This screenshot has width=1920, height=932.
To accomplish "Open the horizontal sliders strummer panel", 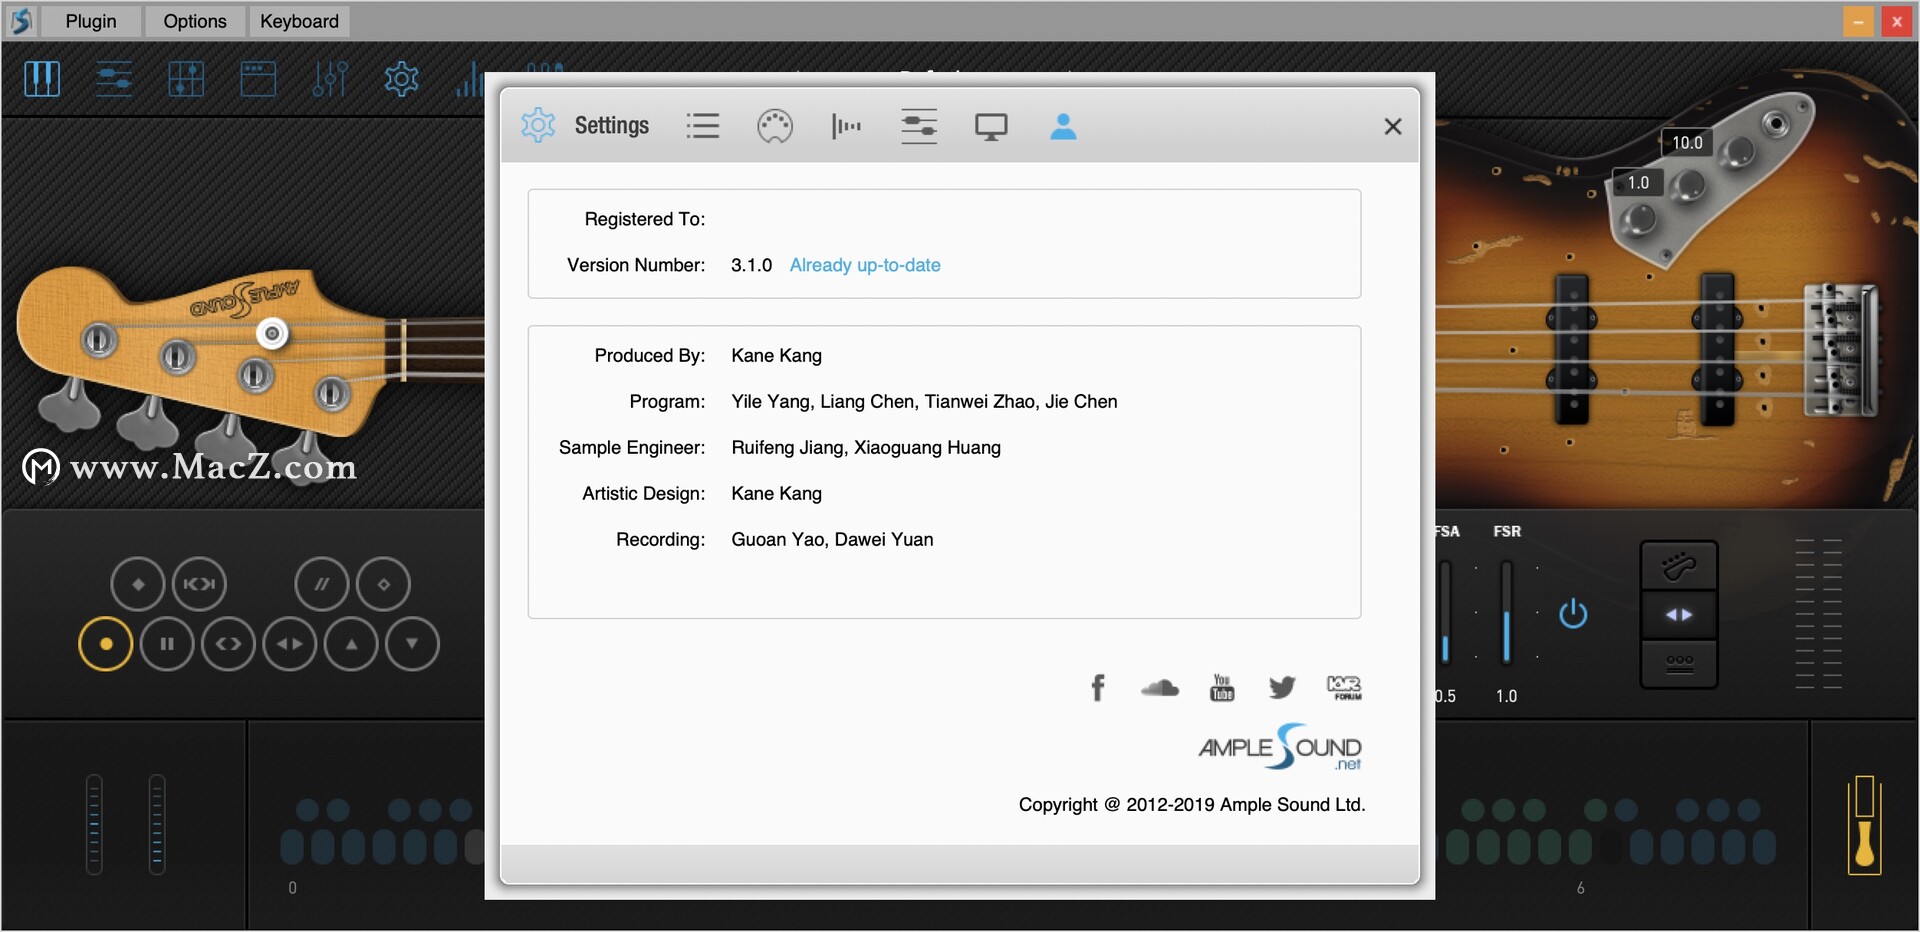I will pos(113,79).
